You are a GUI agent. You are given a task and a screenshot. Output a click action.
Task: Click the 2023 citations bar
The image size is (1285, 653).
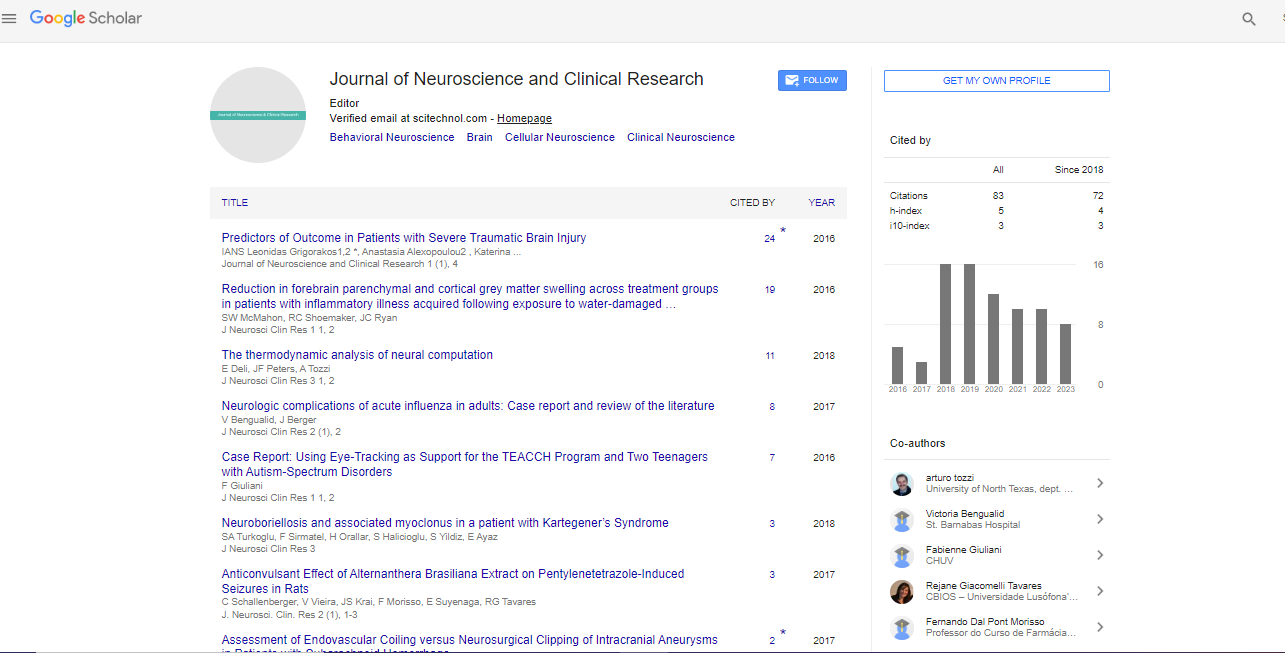click(1065, 354)
